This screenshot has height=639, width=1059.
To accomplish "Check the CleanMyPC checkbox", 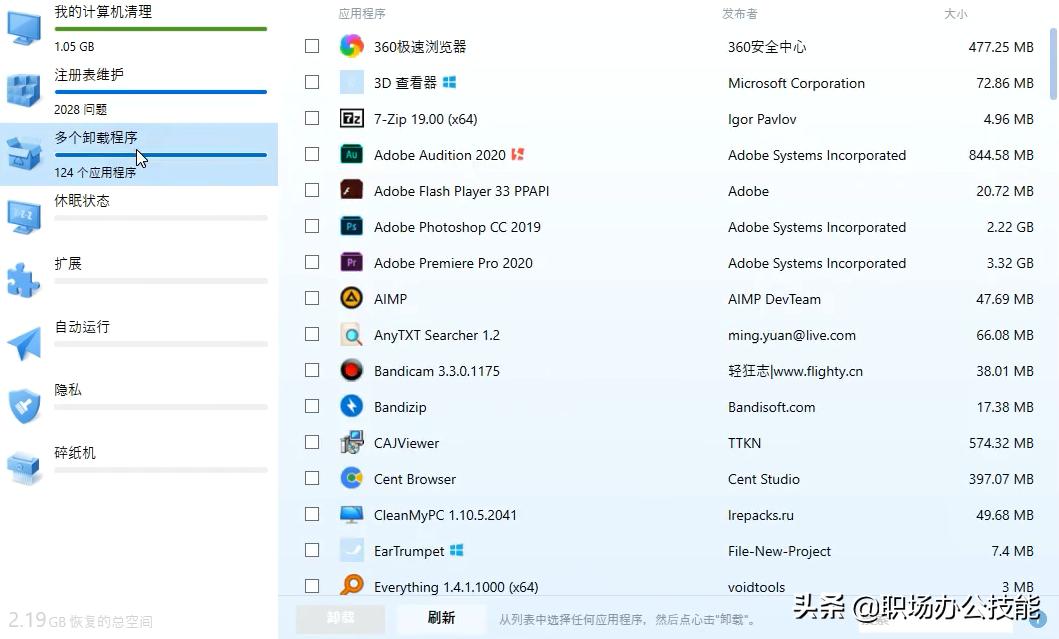I will click(x=312, y=514).
